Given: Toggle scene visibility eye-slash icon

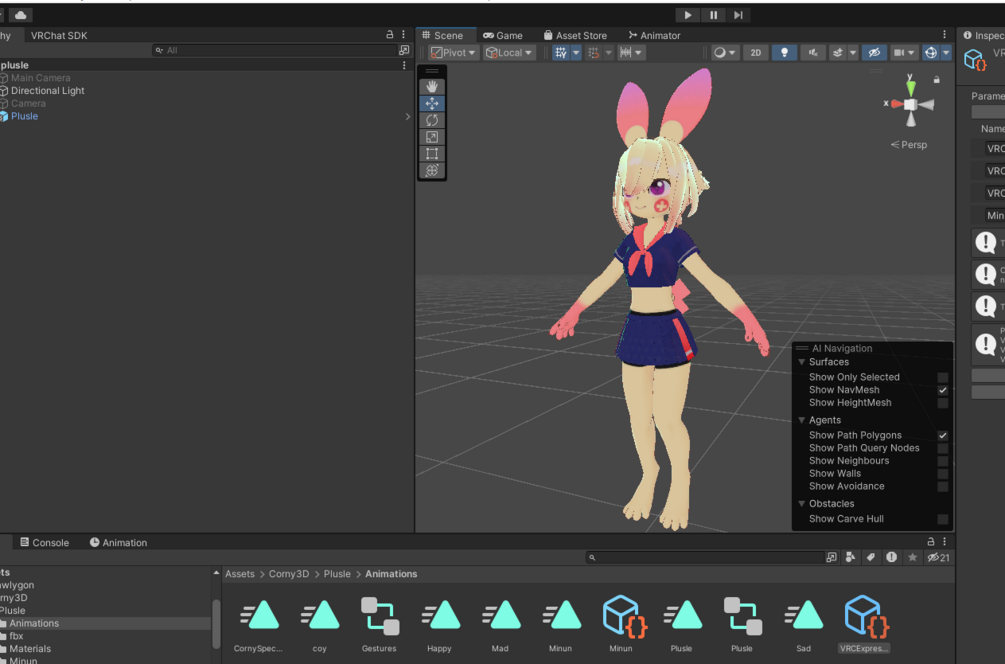Looking at the screenshot, I should point(874,53).
